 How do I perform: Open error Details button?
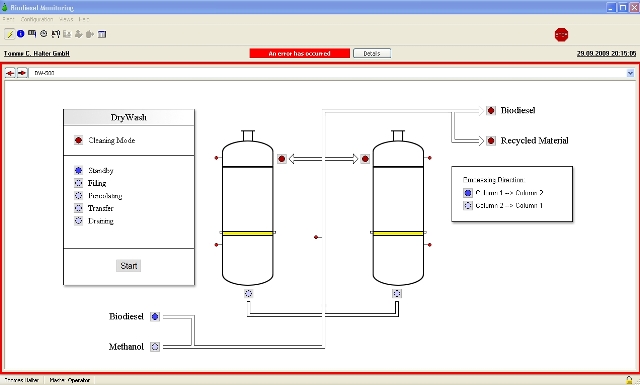click(372, 53)
